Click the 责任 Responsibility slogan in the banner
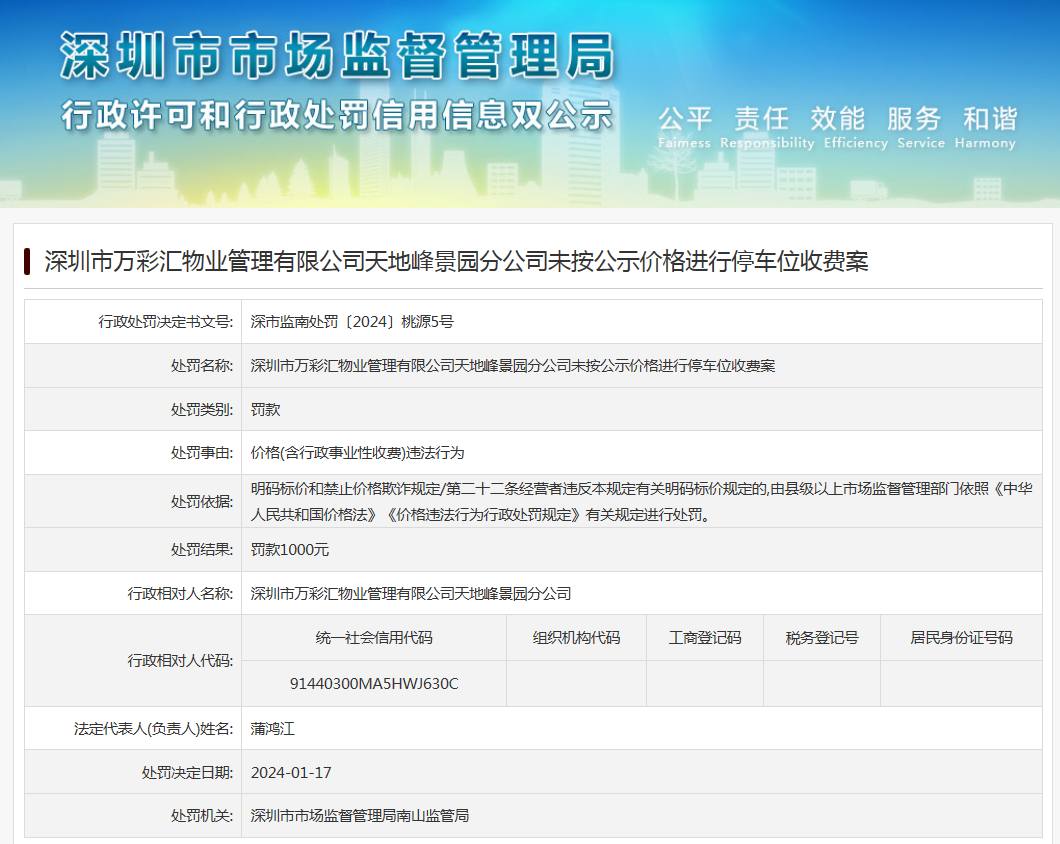 [766, 127]
